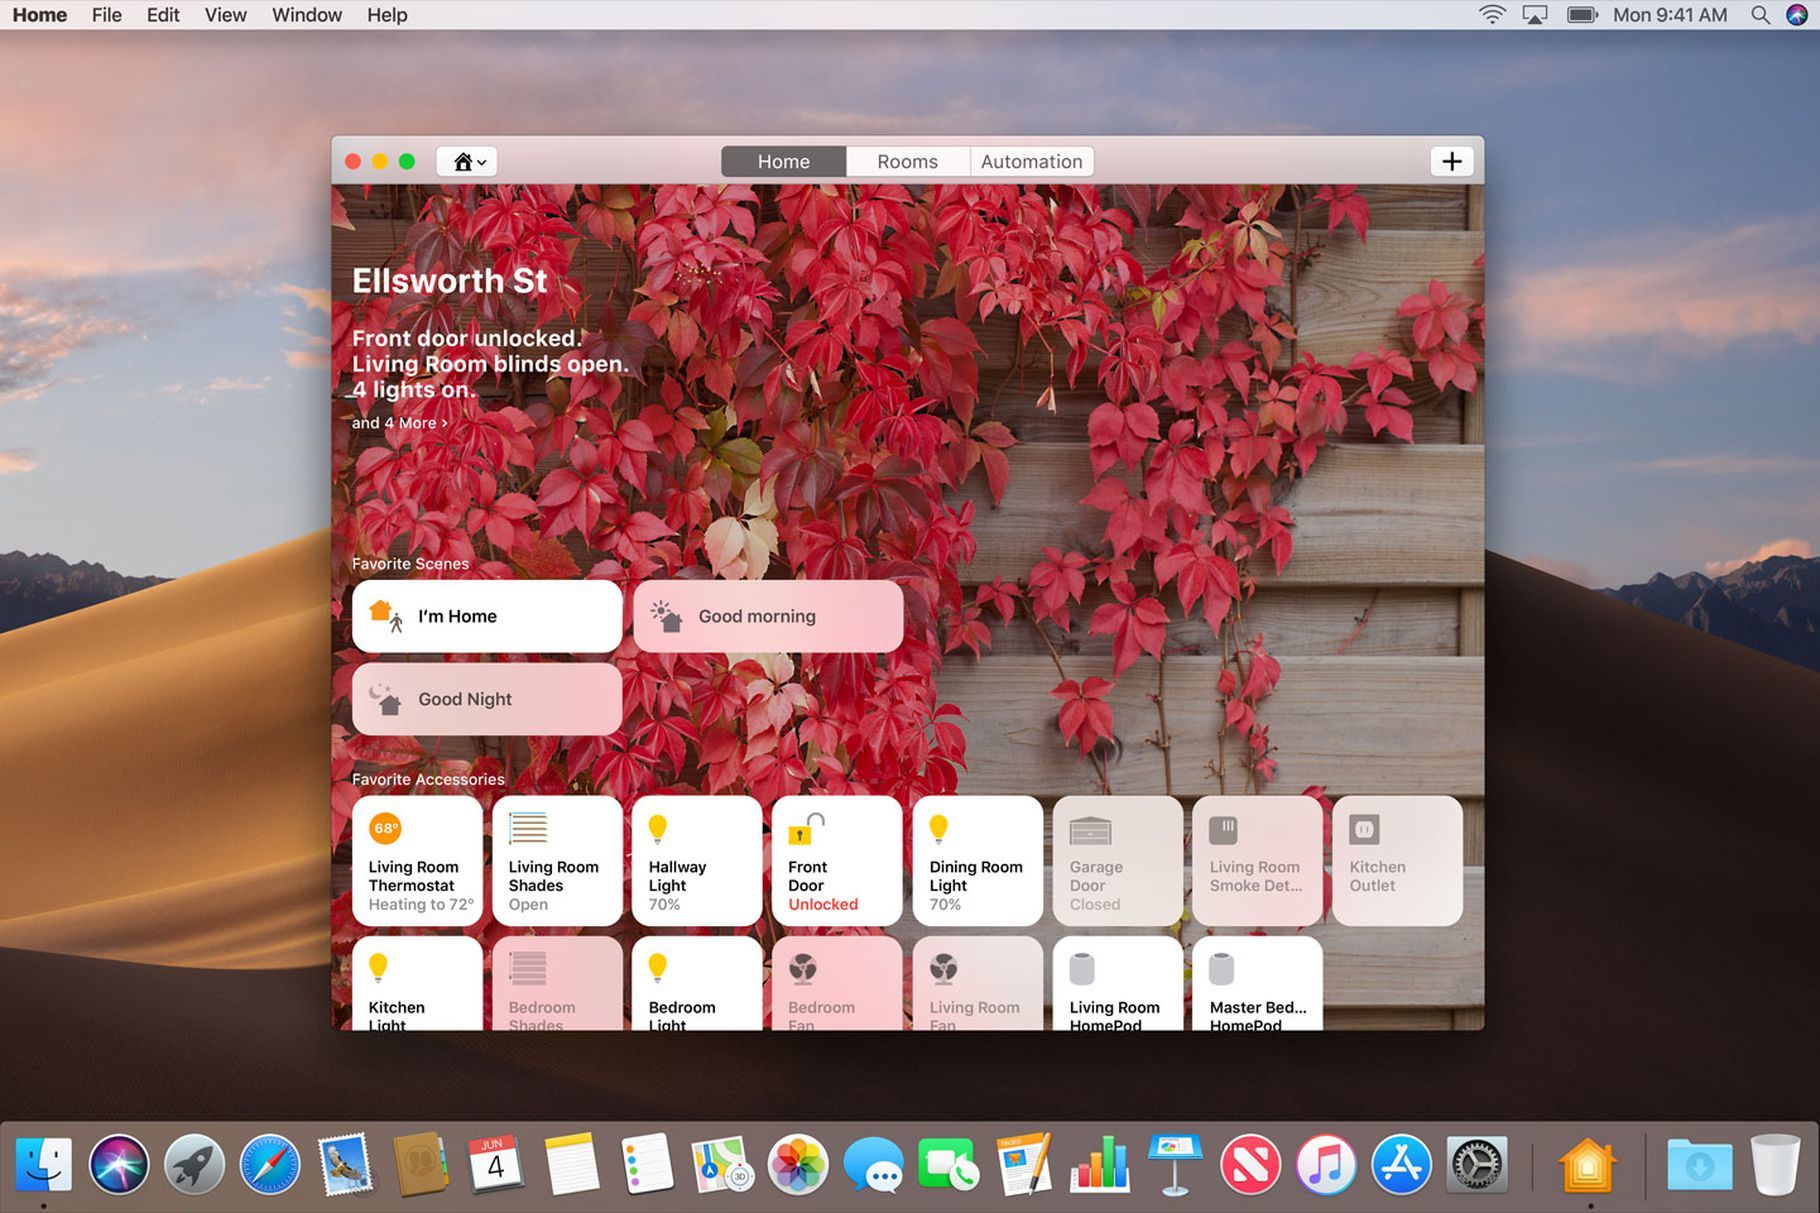The width and height of the screenshot is (1820, 1213).
Task: Switch to the Automation tab
Action: [1031, 161]
